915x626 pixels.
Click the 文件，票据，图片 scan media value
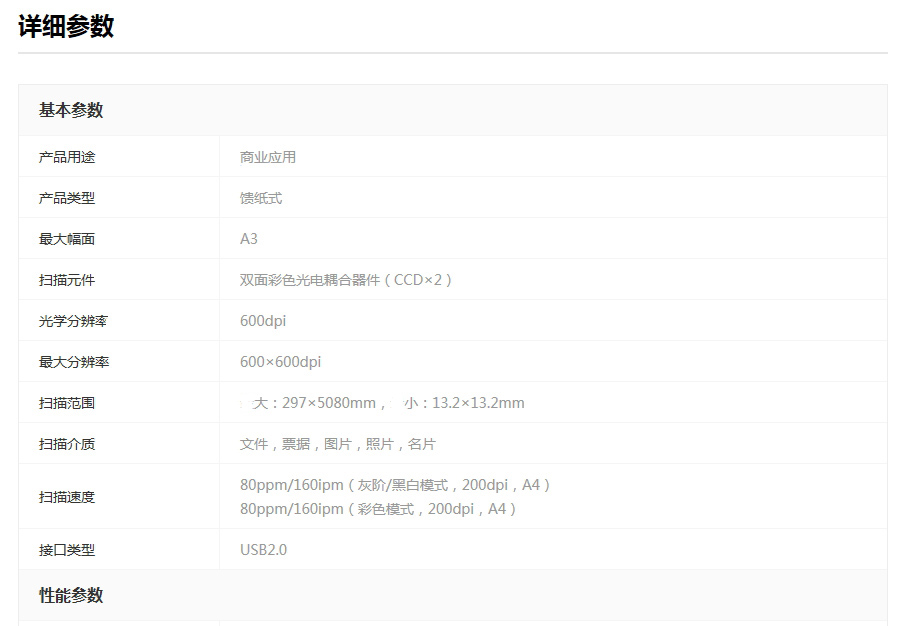click(x=338, y=444)
